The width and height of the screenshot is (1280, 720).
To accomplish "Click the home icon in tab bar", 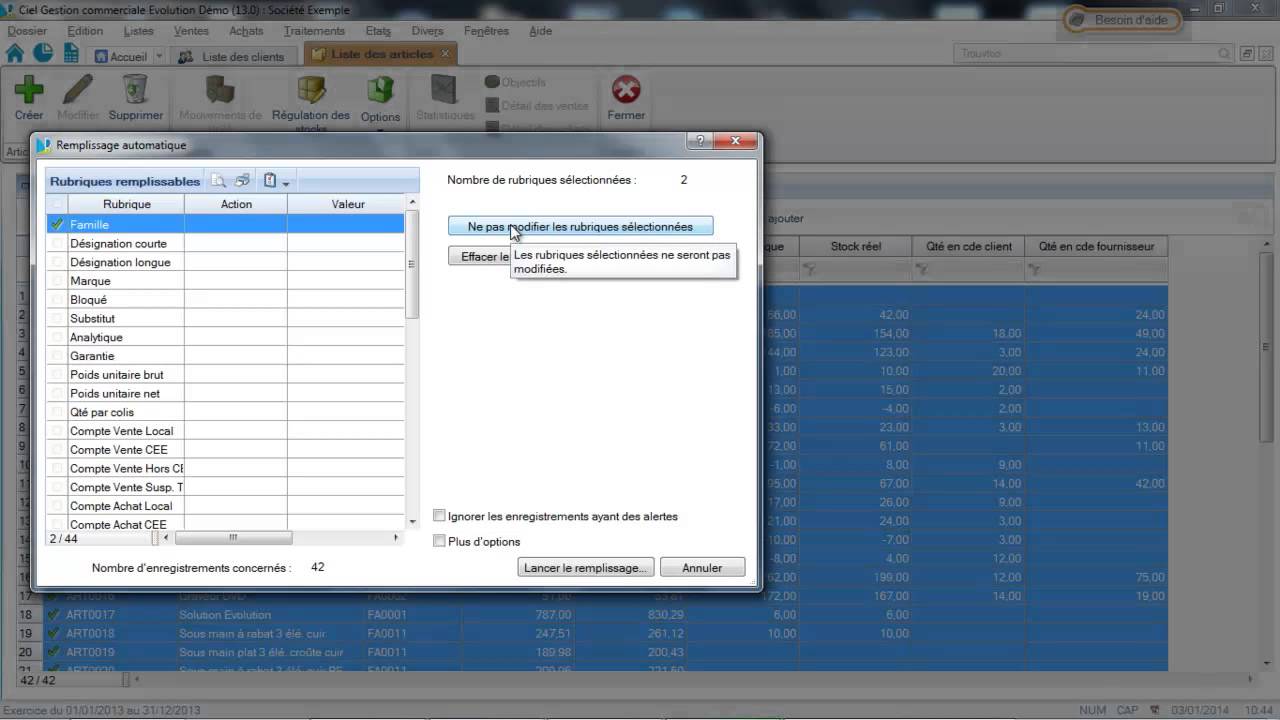I will 15,54.
